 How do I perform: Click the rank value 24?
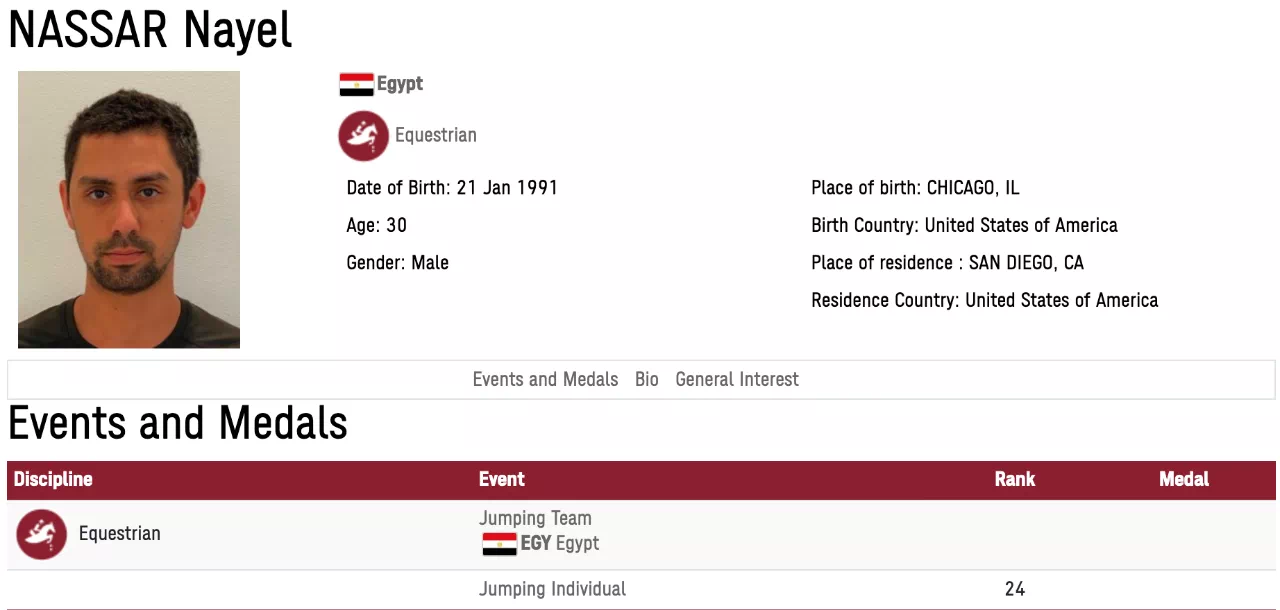point(1015,589)
